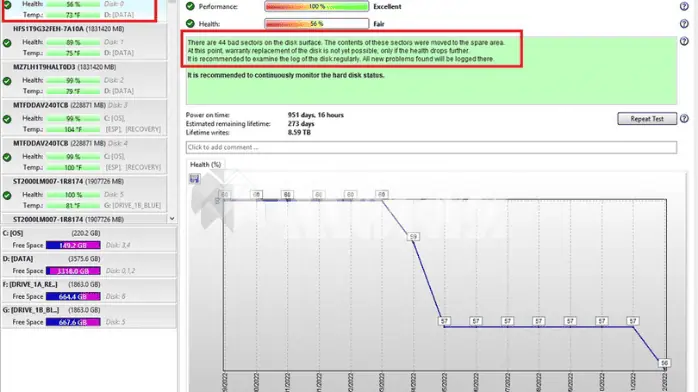Screen dimensions: 698x392
Task: Click the 79 °F temperature bar of Disk 2
Action: [x=73, y=91]
